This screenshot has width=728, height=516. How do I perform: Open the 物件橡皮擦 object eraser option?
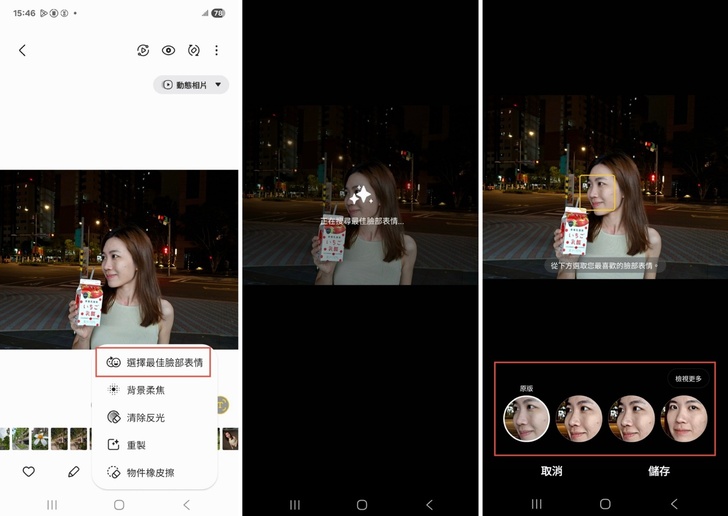click(x=150, y=472)
